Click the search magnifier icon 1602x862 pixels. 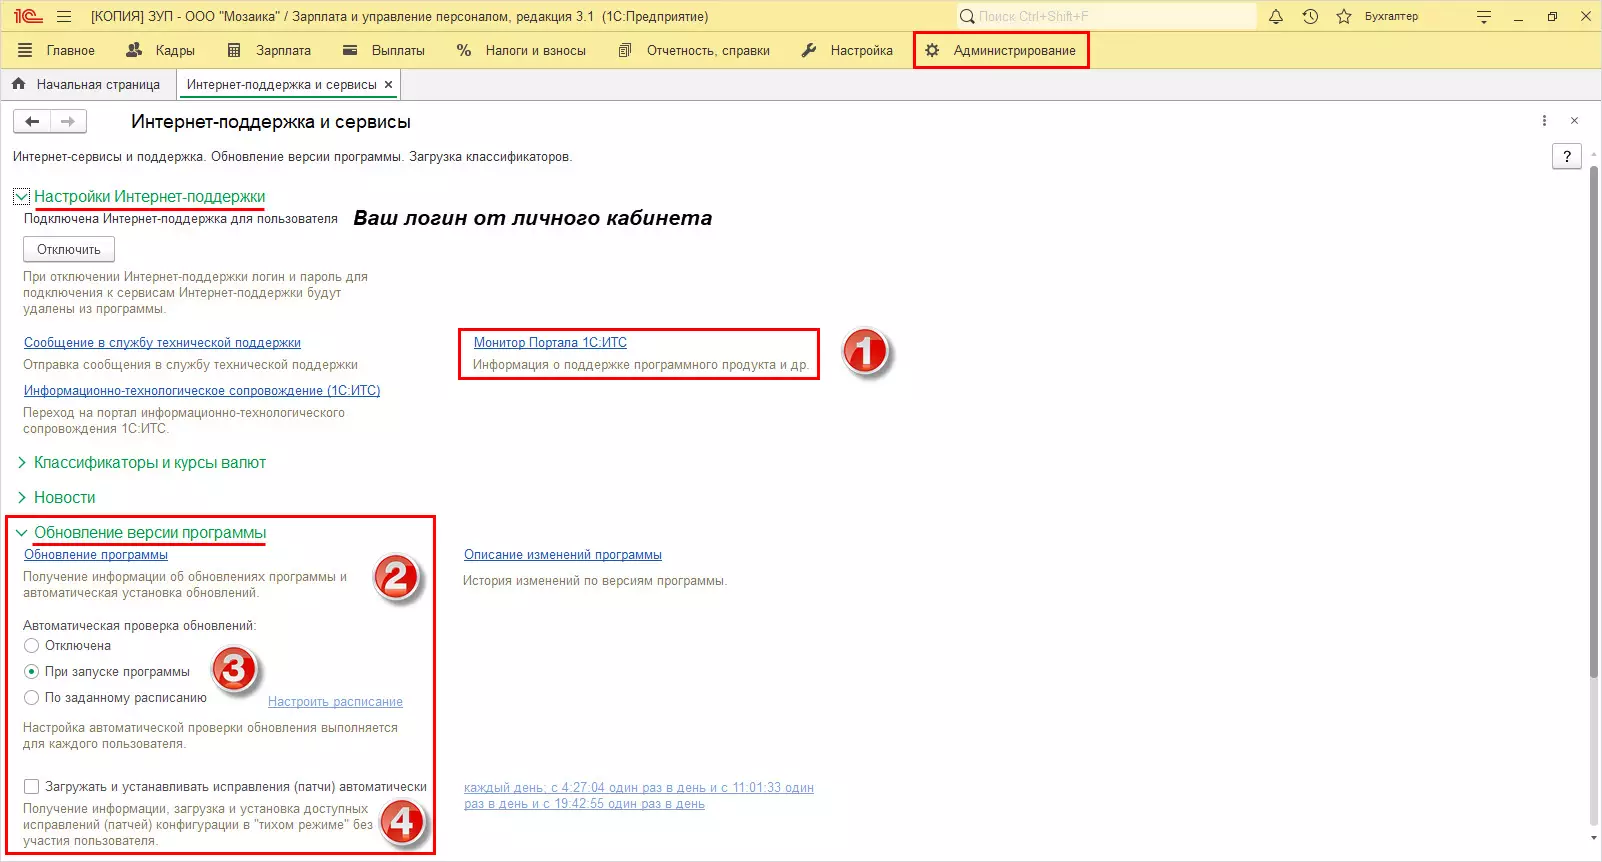pos(967,16)
